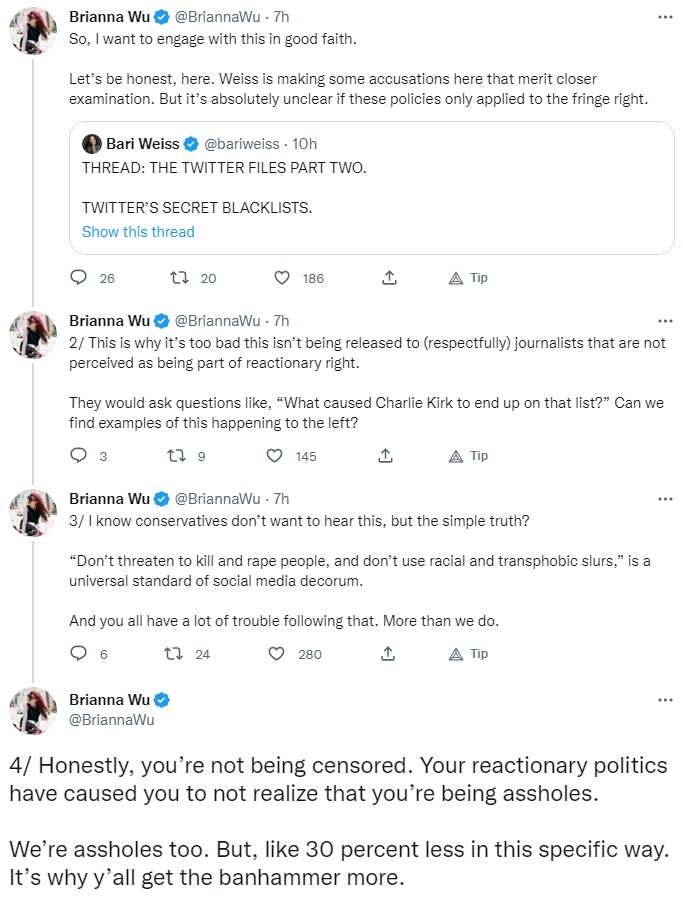Like the 3/ tweet with 280 likes
This screenshot has height=903, width=683.
[x=277, y=654]
